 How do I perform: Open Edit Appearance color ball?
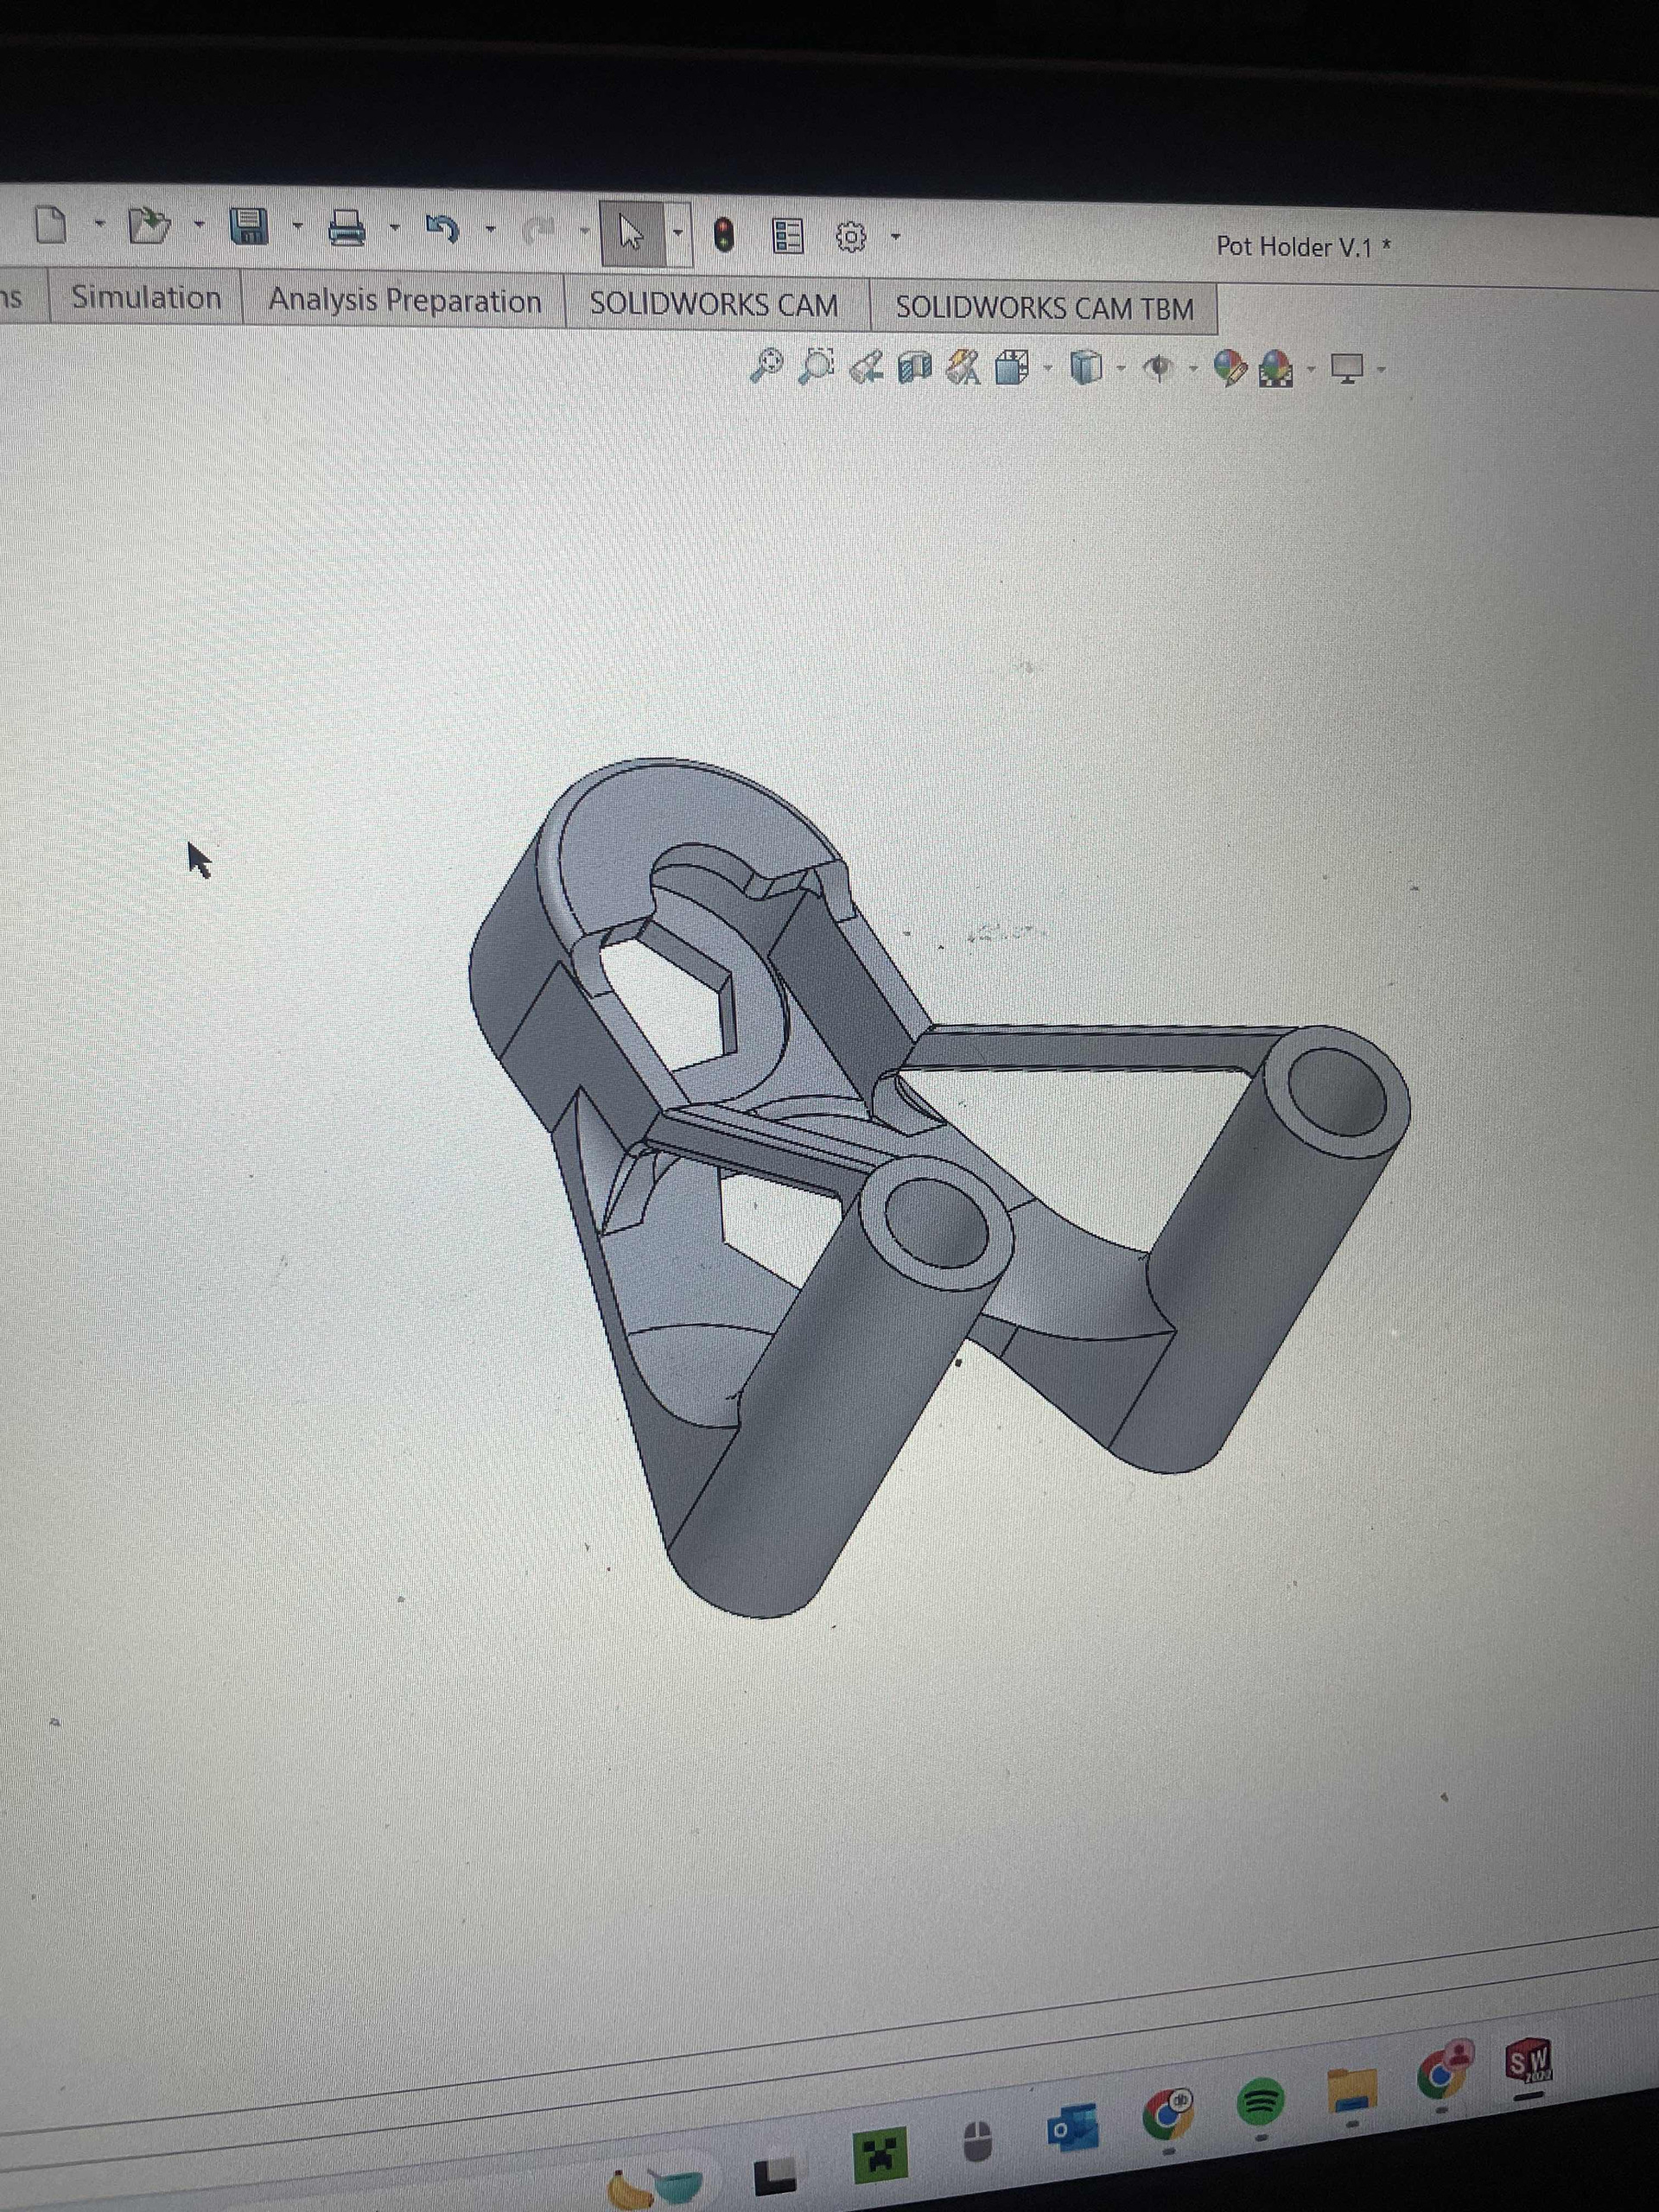[x=1229, y=369]
